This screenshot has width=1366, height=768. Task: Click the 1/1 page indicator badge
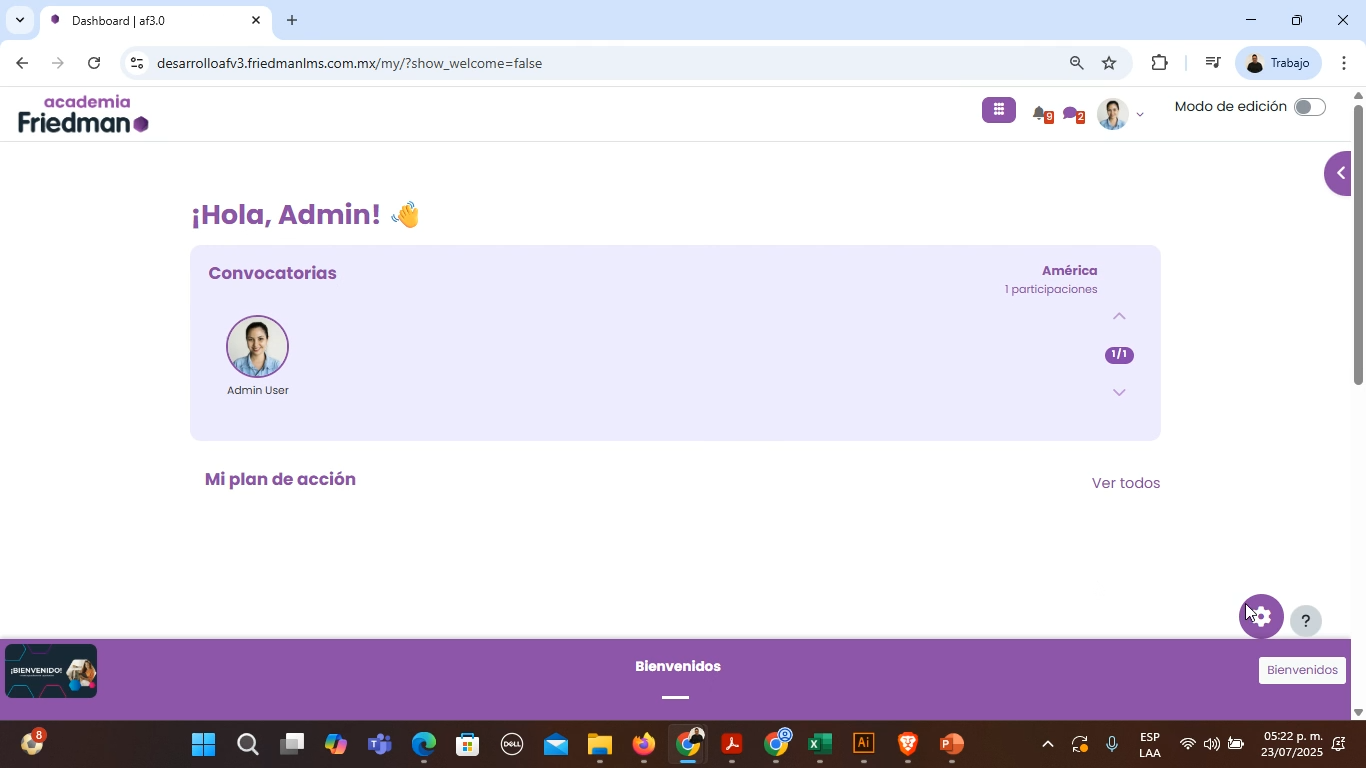(x=1119, y=355)
